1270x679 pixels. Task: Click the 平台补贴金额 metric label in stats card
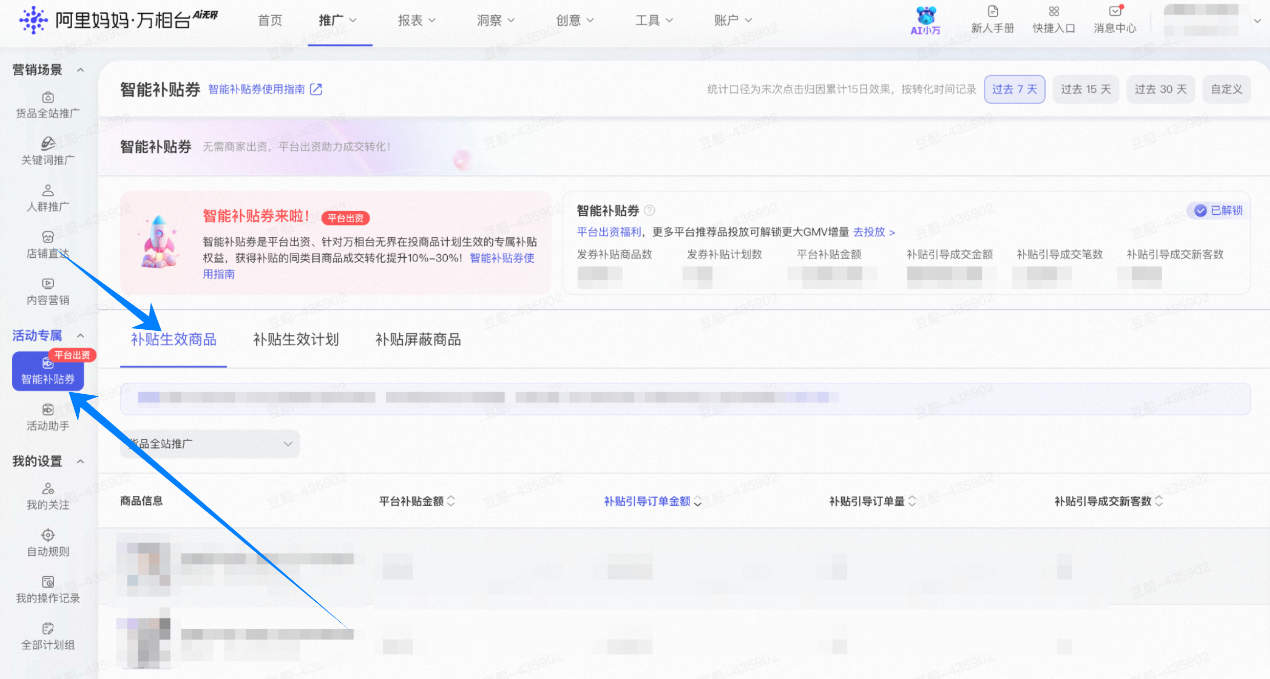point(829,254)
